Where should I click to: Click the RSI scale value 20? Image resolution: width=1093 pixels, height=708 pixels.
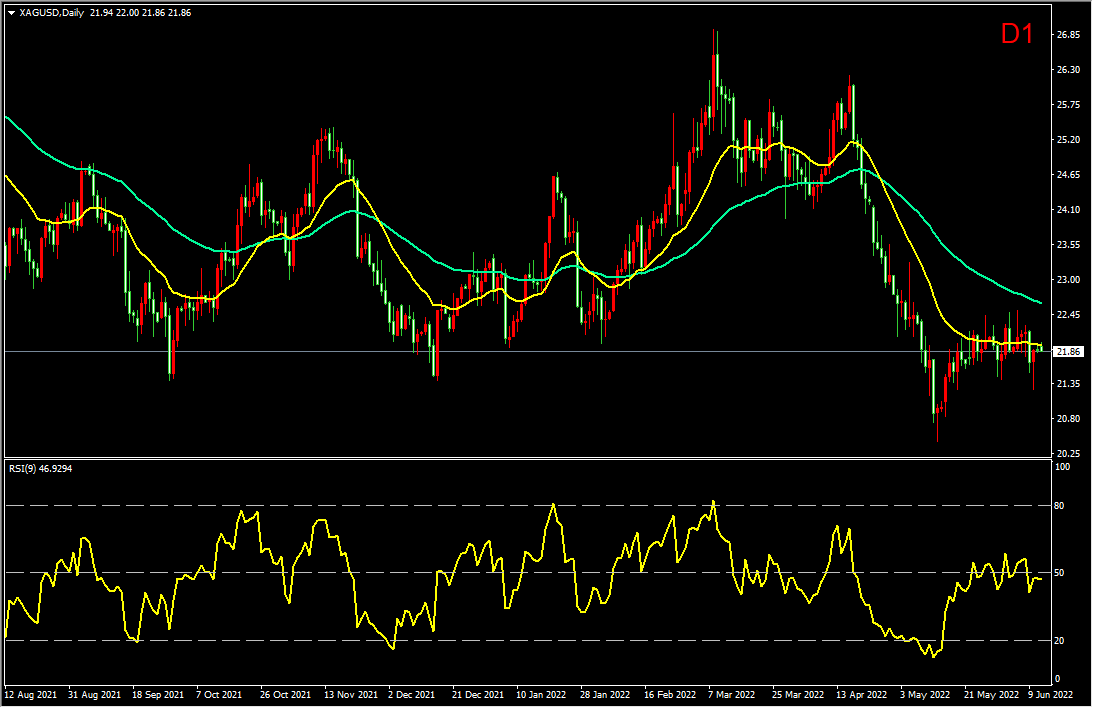[x=1060, y=640]
